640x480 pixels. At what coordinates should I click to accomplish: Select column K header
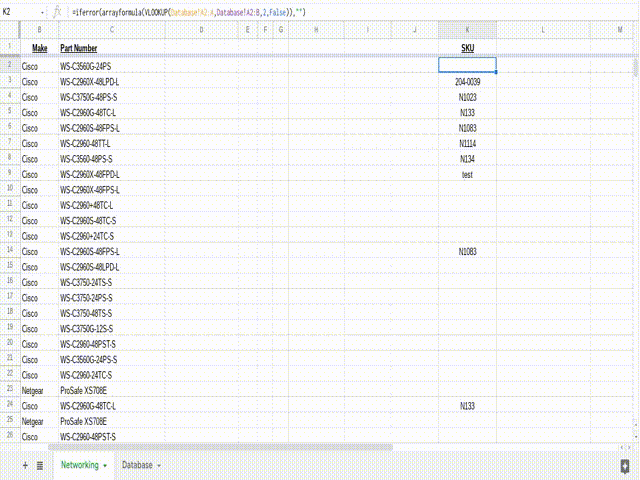[x=467, y=29]
